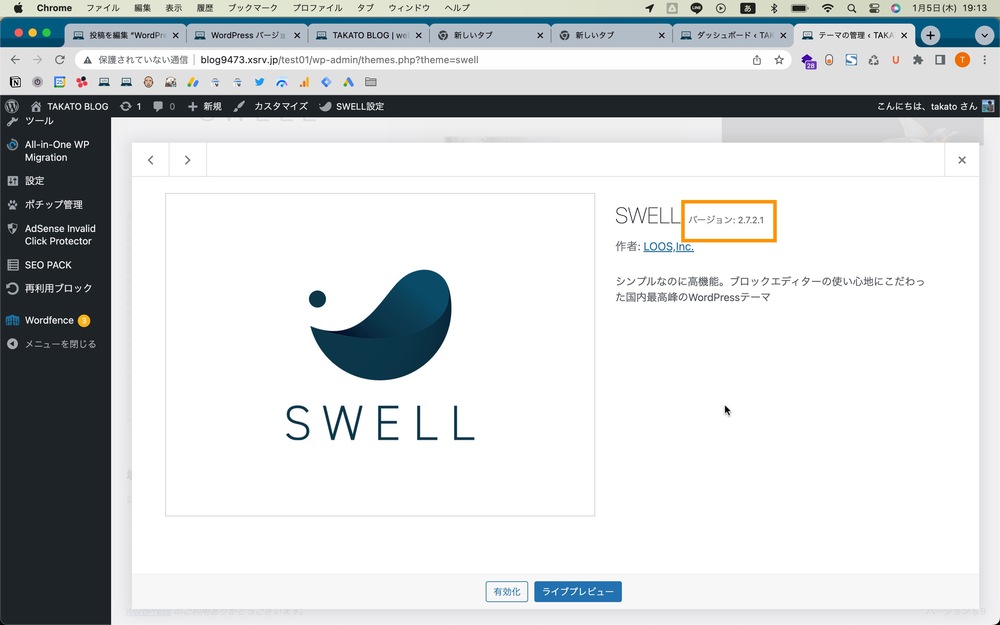Click the recycle arrows extension icon
Viewport: 1000px width, 625px height.
(x=873, y=60)
